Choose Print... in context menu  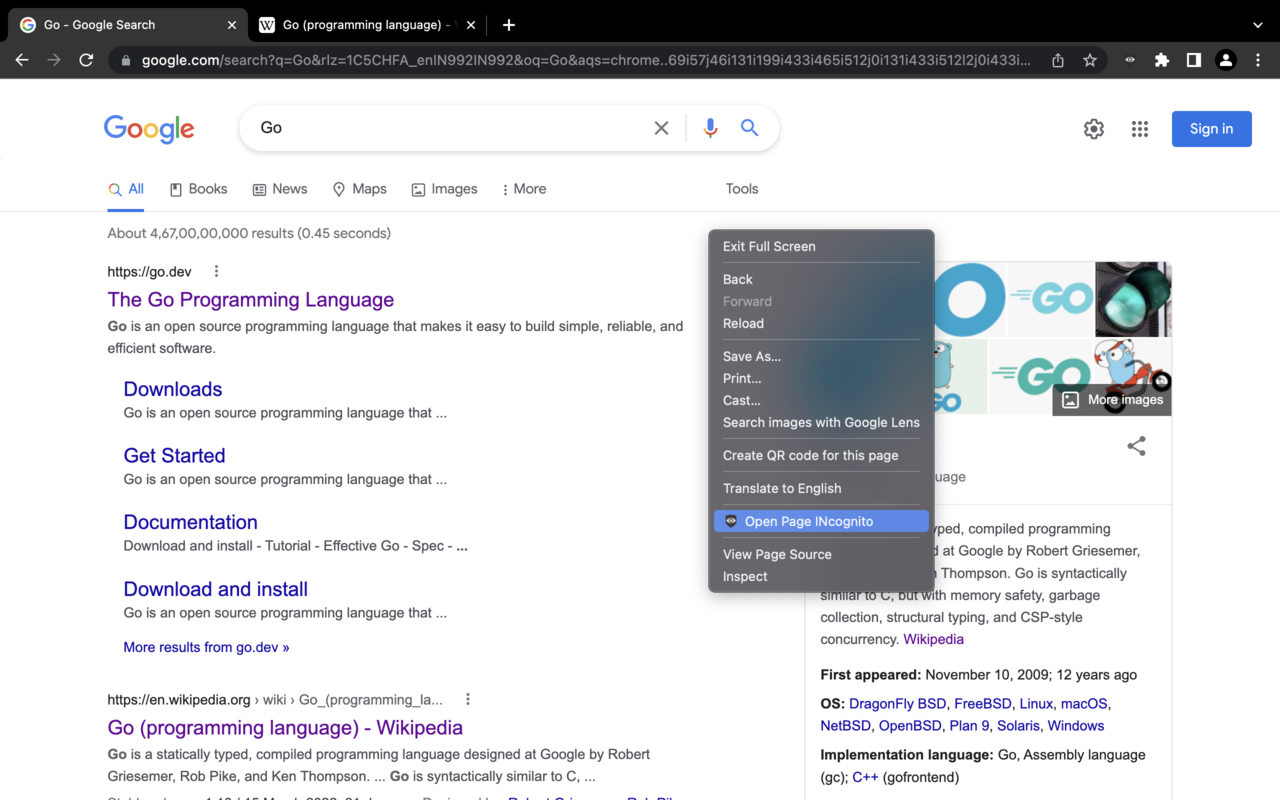coord(821,378)
